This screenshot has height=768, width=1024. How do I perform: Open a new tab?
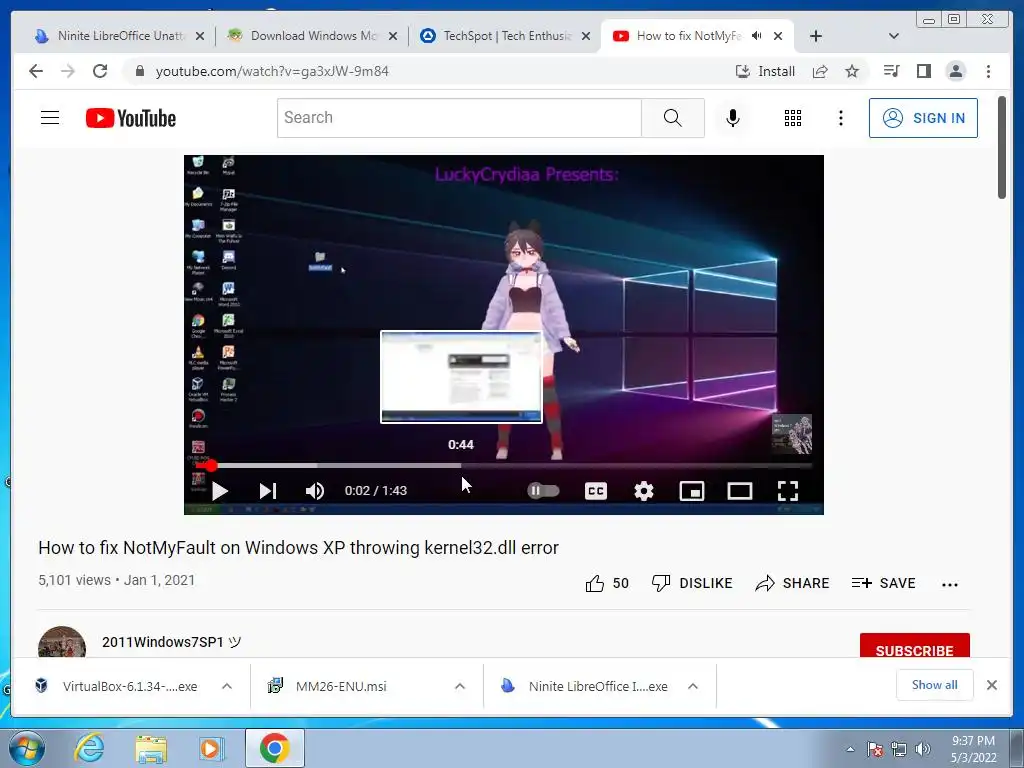(x=816, y=36)
